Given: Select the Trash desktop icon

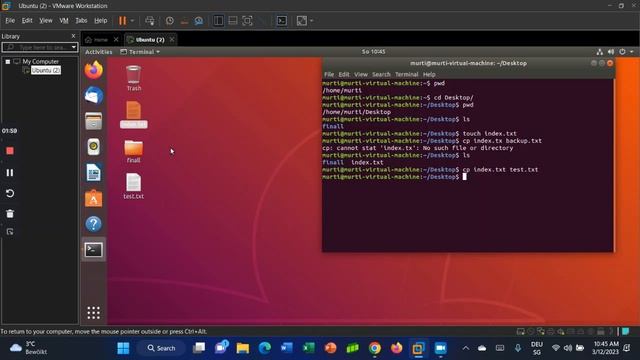Looking at the screenshot, I should 133,78.
